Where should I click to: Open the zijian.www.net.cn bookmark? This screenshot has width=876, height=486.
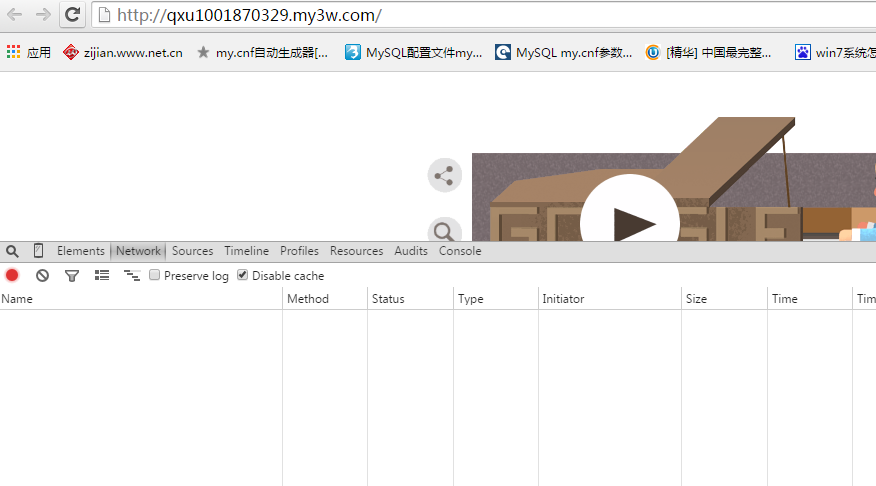point(122,53)
